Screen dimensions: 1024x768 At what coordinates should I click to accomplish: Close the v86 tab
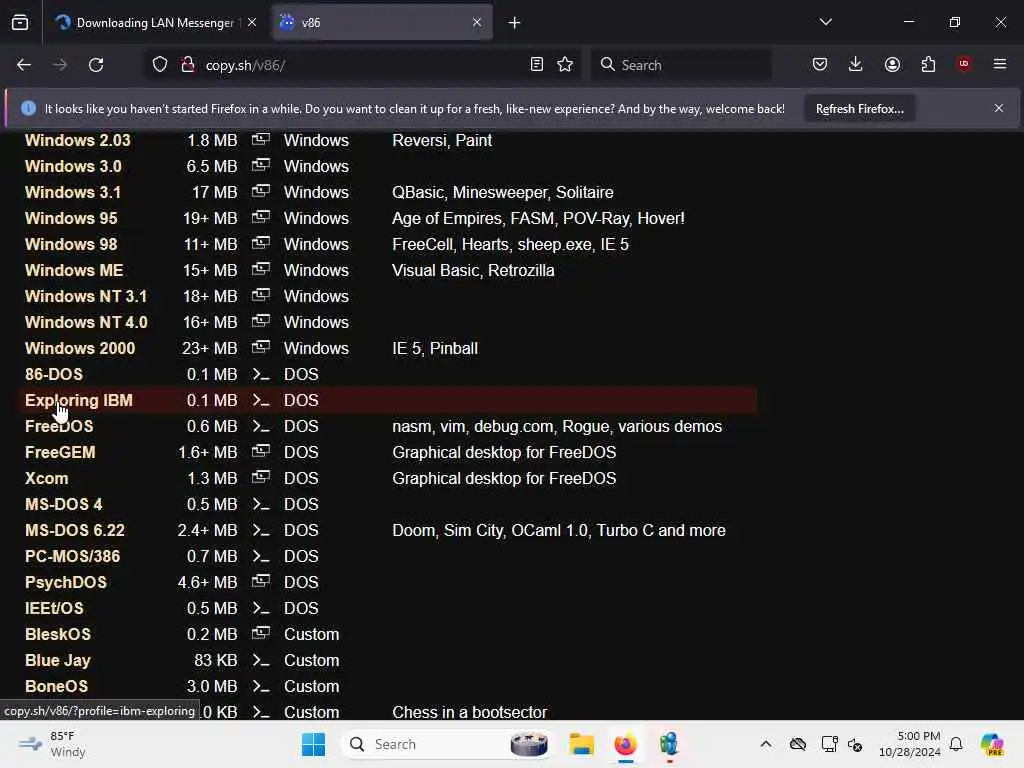477,22
